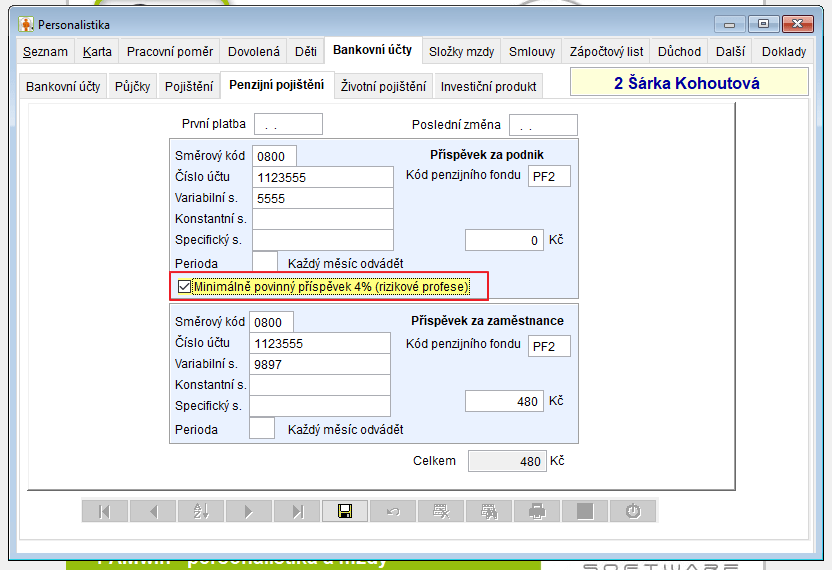Screen dimensions: 832x570
Task: Open the Složky mzdy tab
Action: (x=461, y=52)
